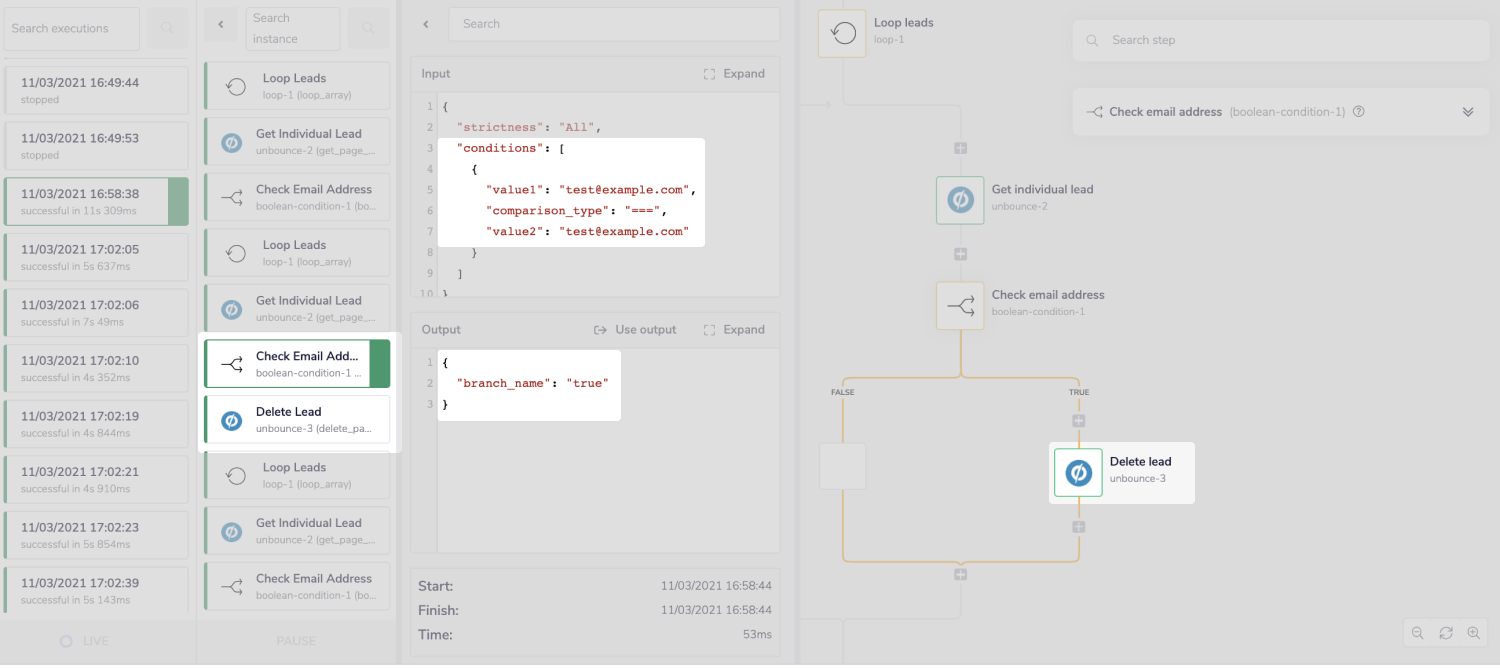Select the Delete Lead instance step
This screenshot has width=1500, height=668.
(297, 420)
